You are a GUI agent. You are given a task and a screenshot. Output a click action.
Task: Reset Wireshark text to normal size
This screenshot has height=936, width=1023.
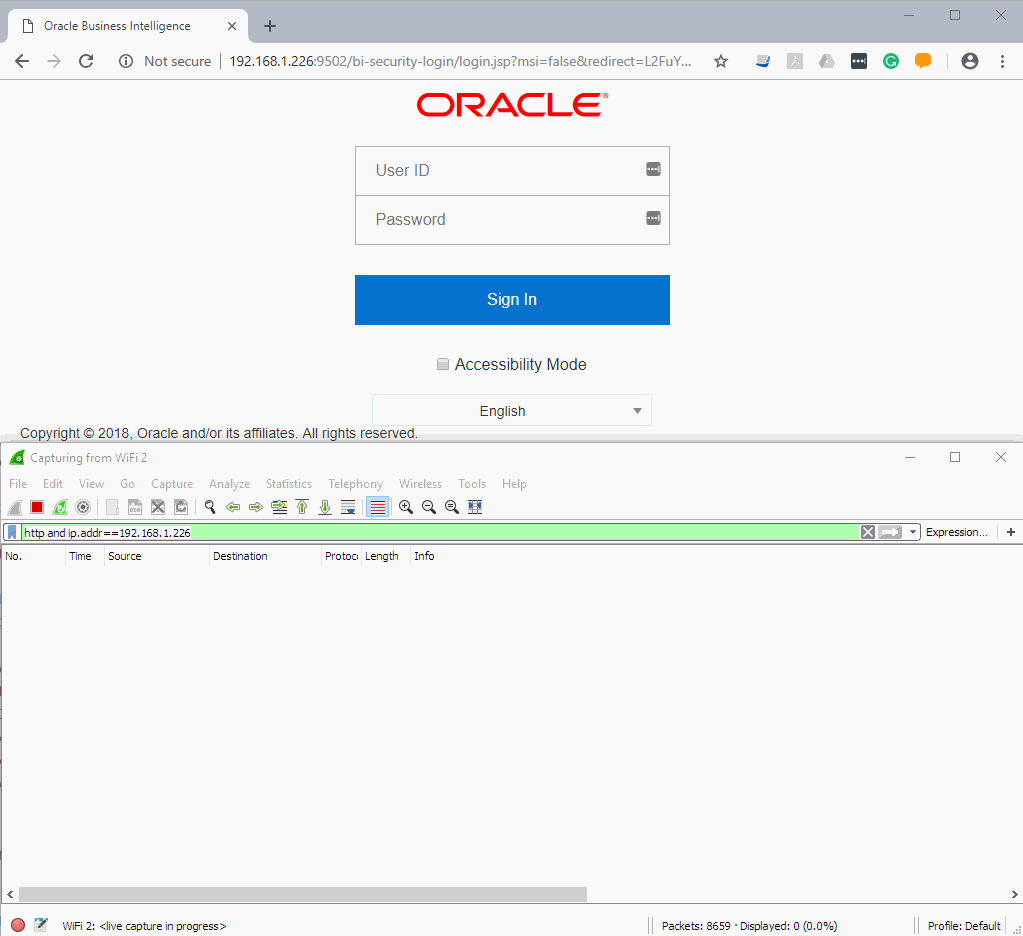pyautogui.click(x=451, y=507)
